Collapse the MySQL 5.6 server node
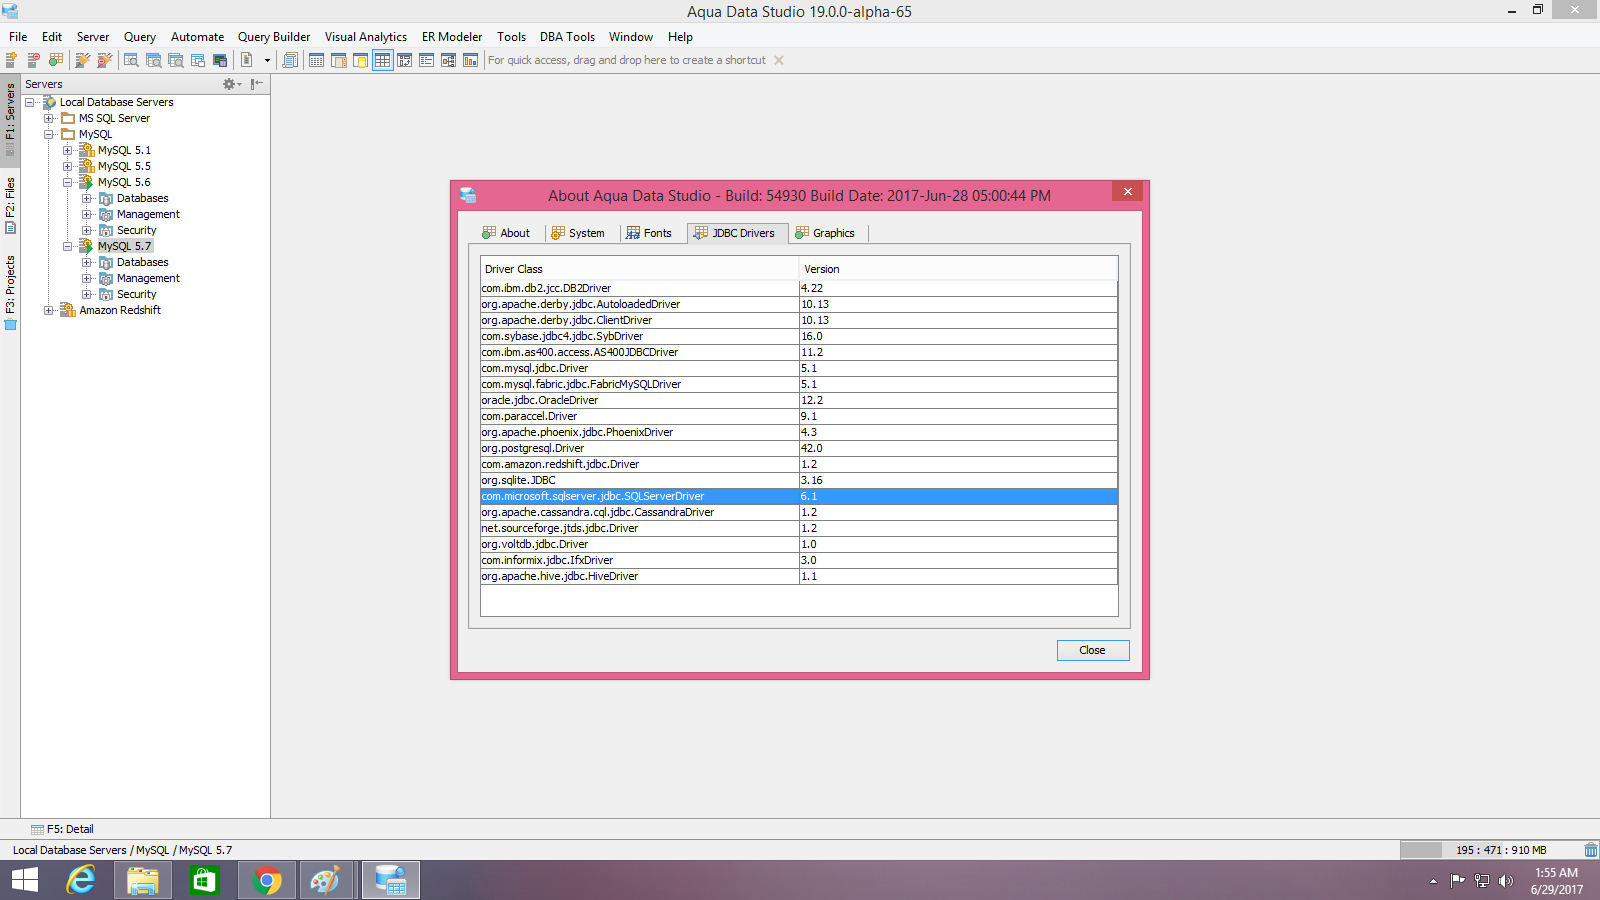1600x900 pixels. [x=67, y=182]
